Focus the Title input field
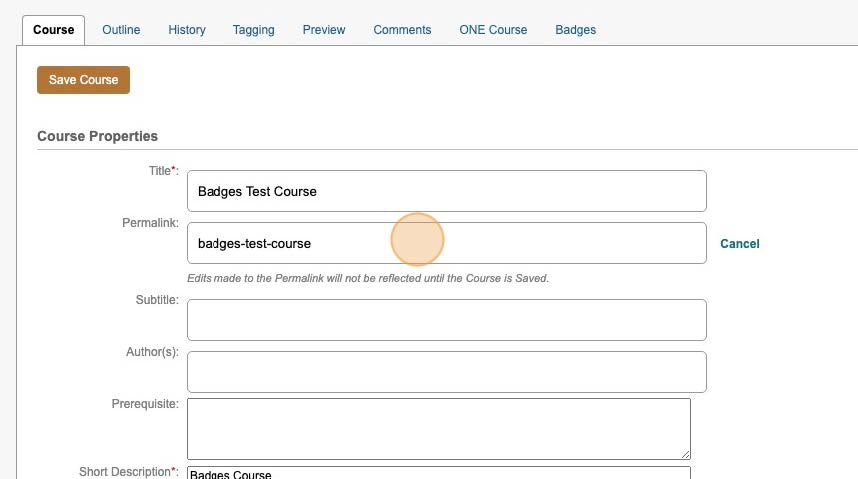 tap(447, 191)
